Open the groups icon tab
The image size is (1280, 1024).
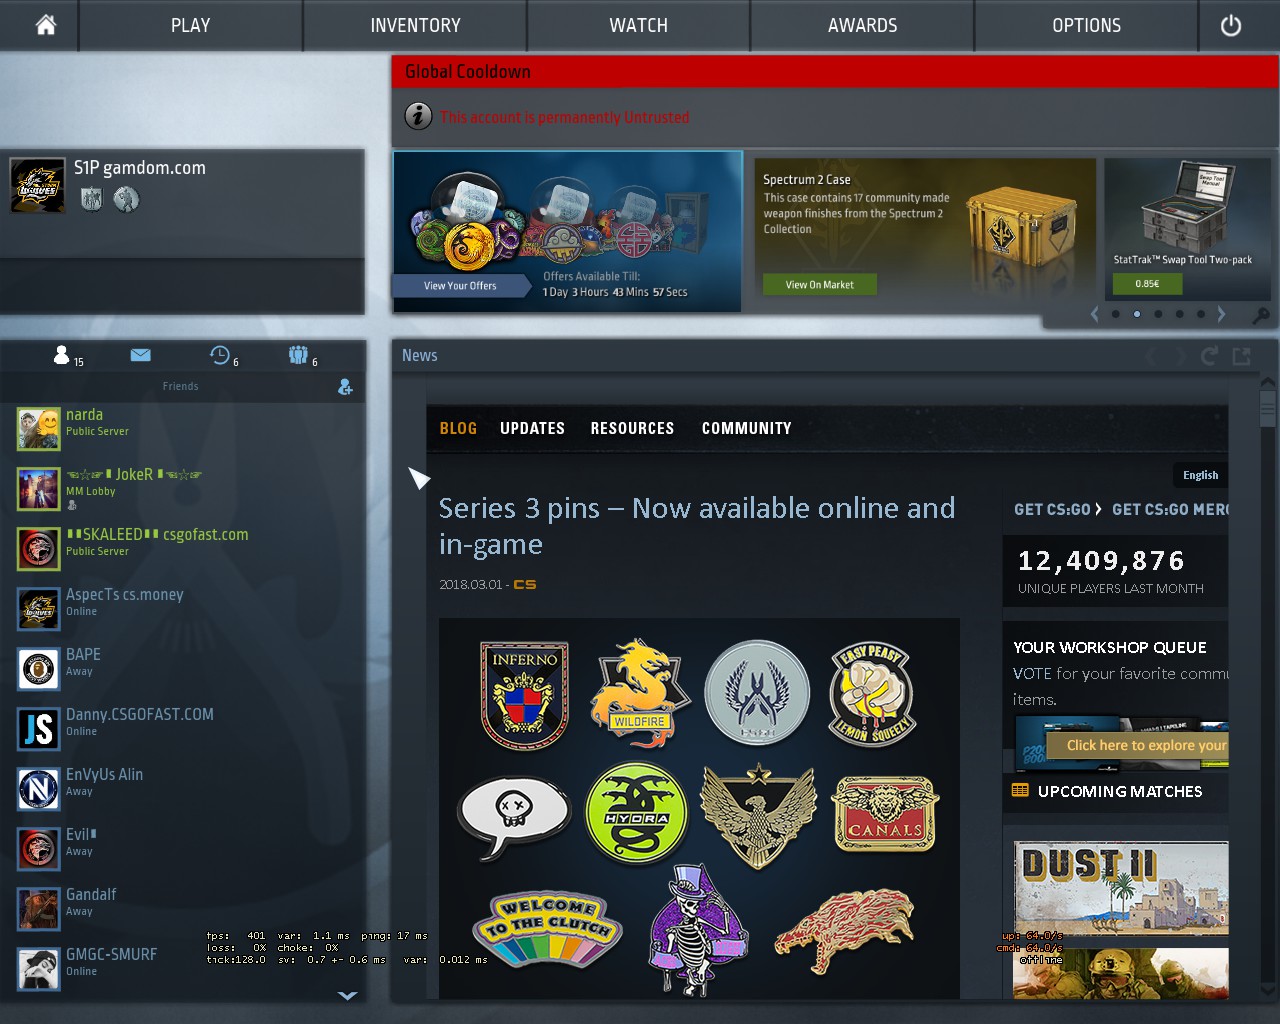click(298, 355)
